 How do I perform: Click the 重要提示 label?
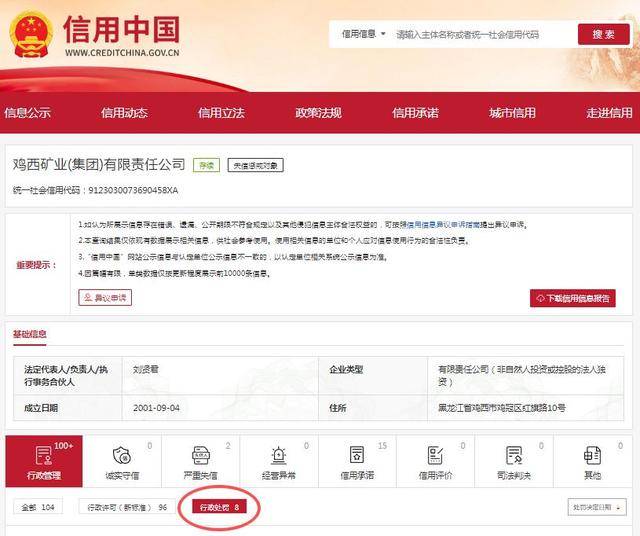(37, 265)
